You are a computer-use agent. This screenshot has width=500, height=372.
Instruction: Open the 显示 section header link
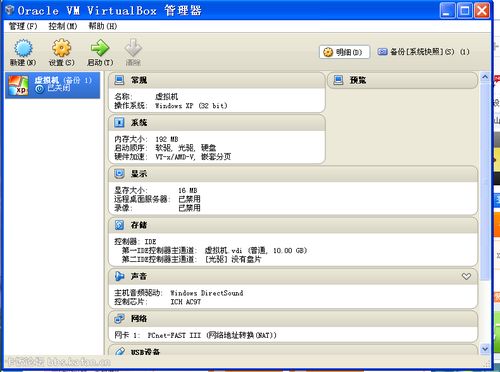[139, 174]
